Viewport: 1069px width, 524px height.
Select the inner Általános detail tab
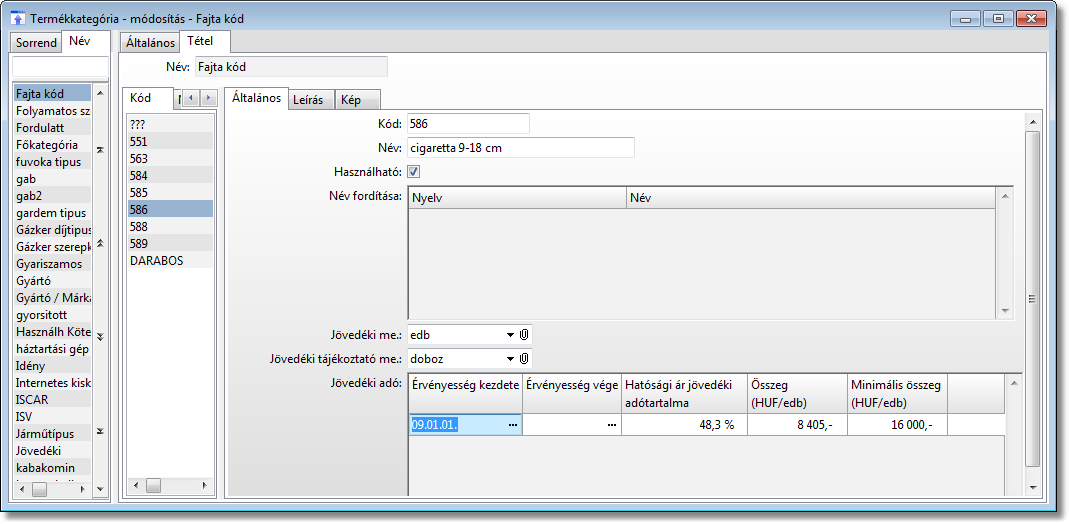coord(256,97)
